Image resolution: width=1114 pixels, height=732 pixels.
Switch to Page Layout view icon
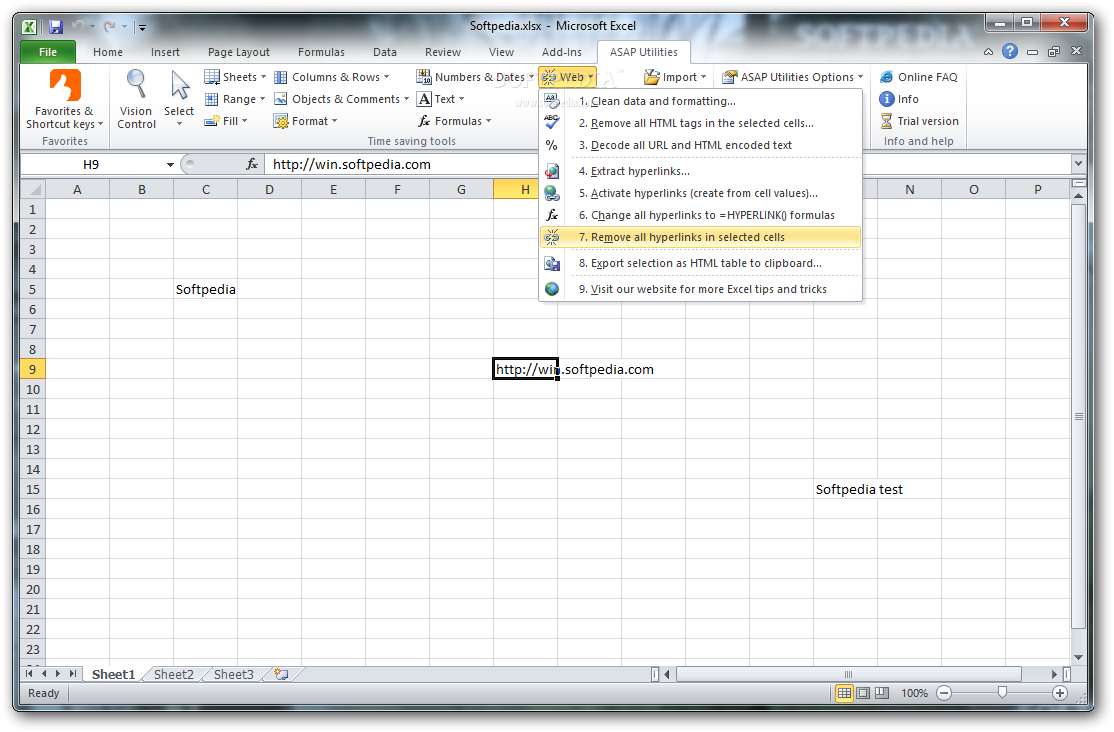point(862,693)
